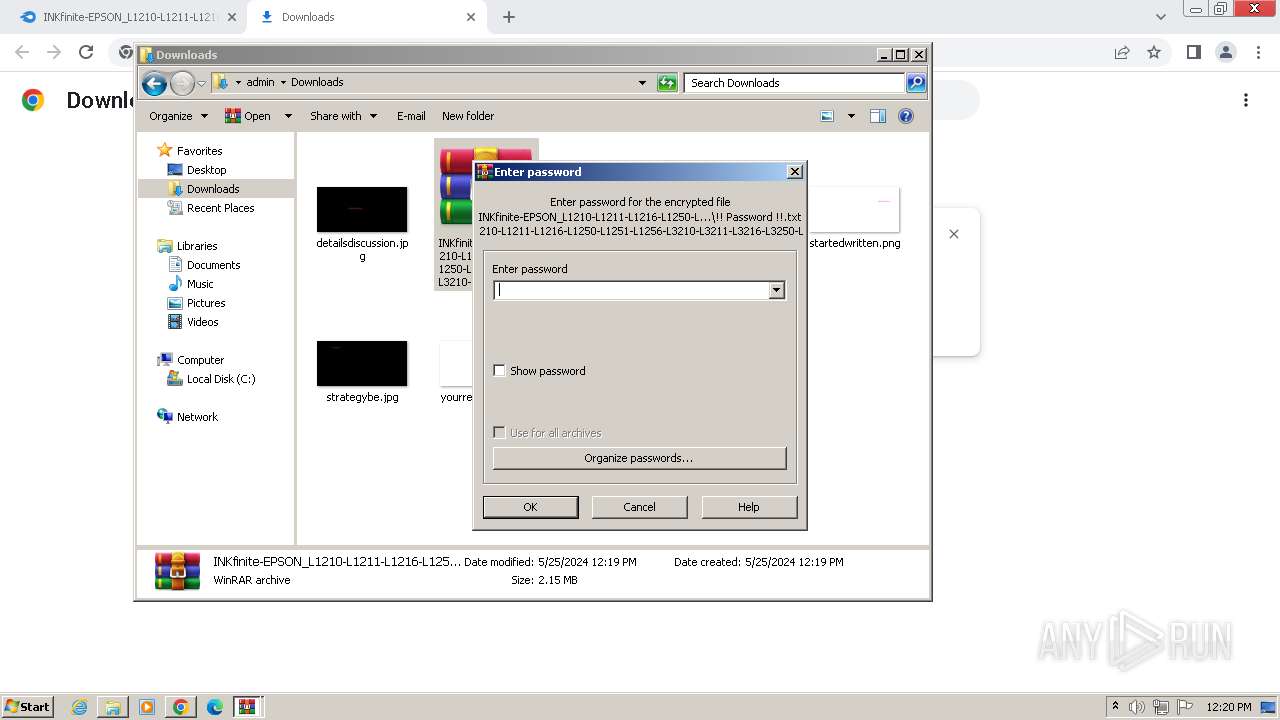Open the Windows Start menu

27,706
